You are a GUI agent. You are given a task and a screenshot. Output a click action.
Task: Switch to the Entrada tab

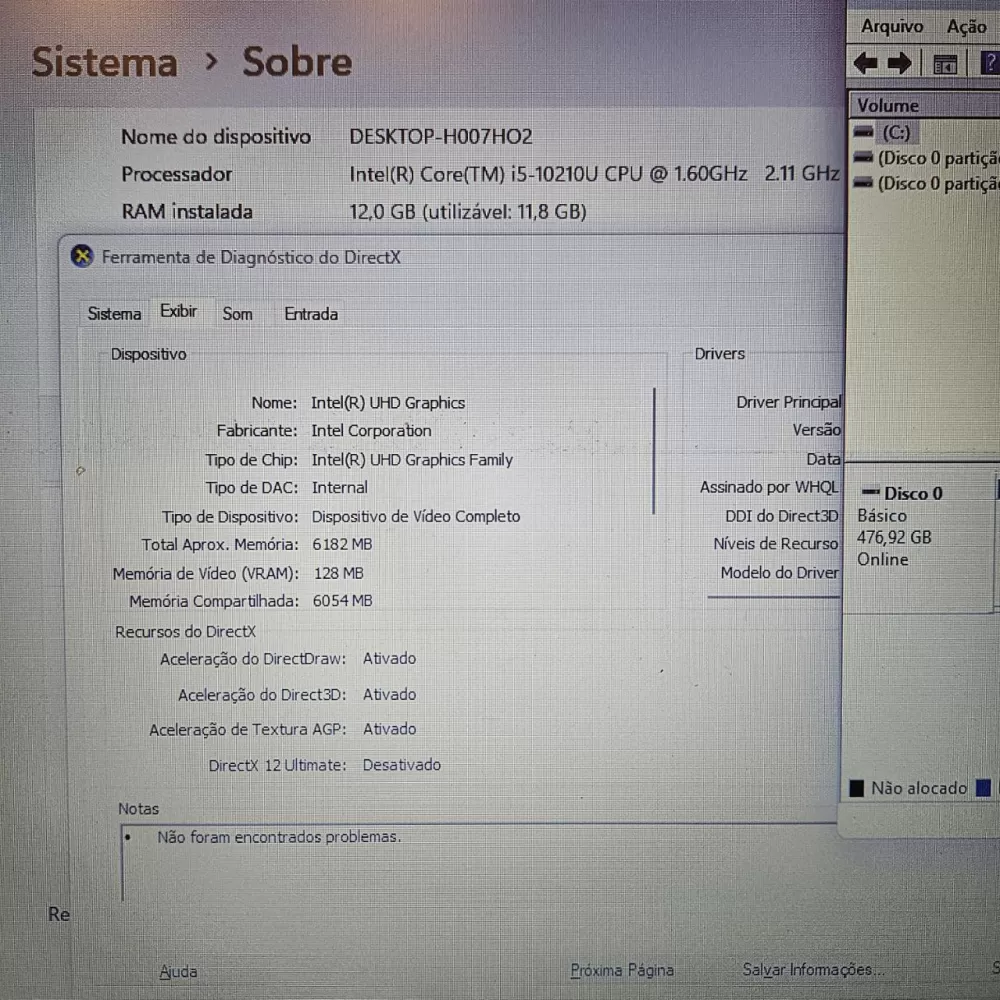pos(311,314)
